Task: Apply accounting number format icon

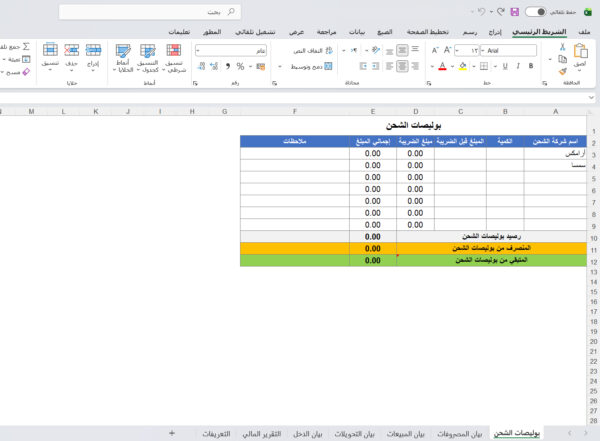Action: 261,67
